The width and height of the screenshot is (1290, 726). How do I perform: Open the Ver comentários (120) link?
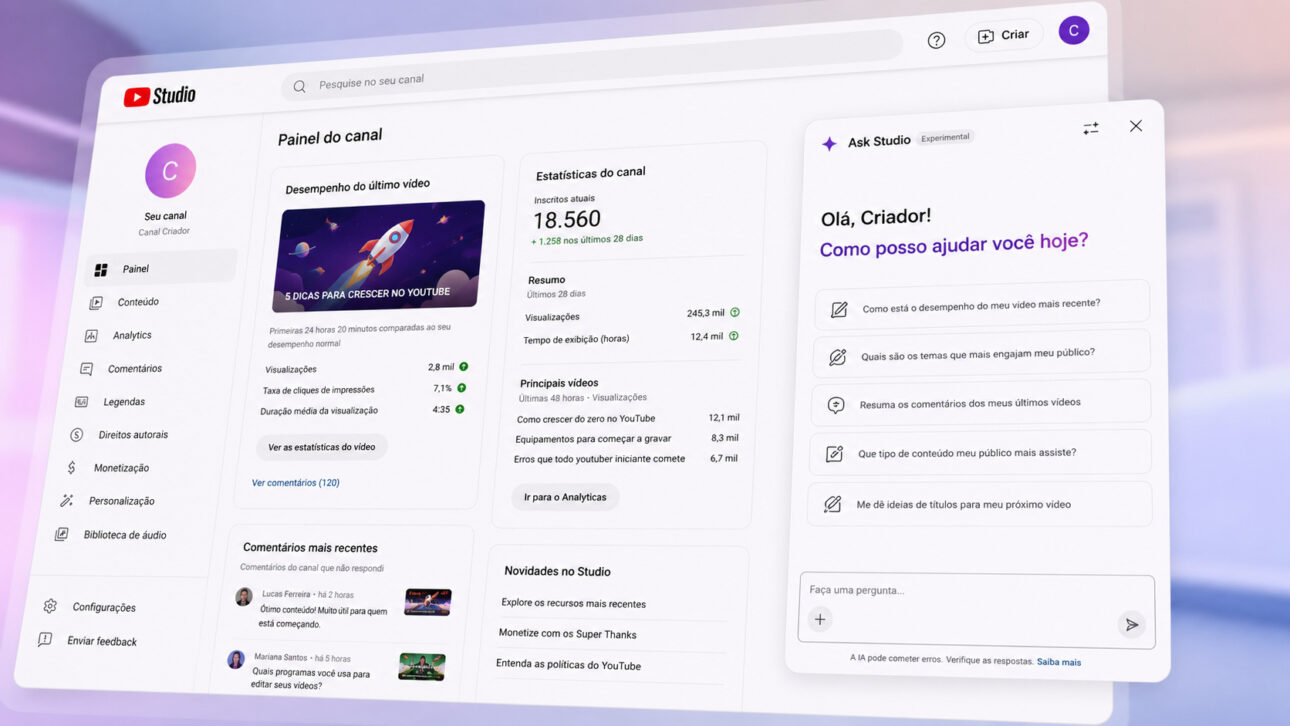[x=296, y=483]
